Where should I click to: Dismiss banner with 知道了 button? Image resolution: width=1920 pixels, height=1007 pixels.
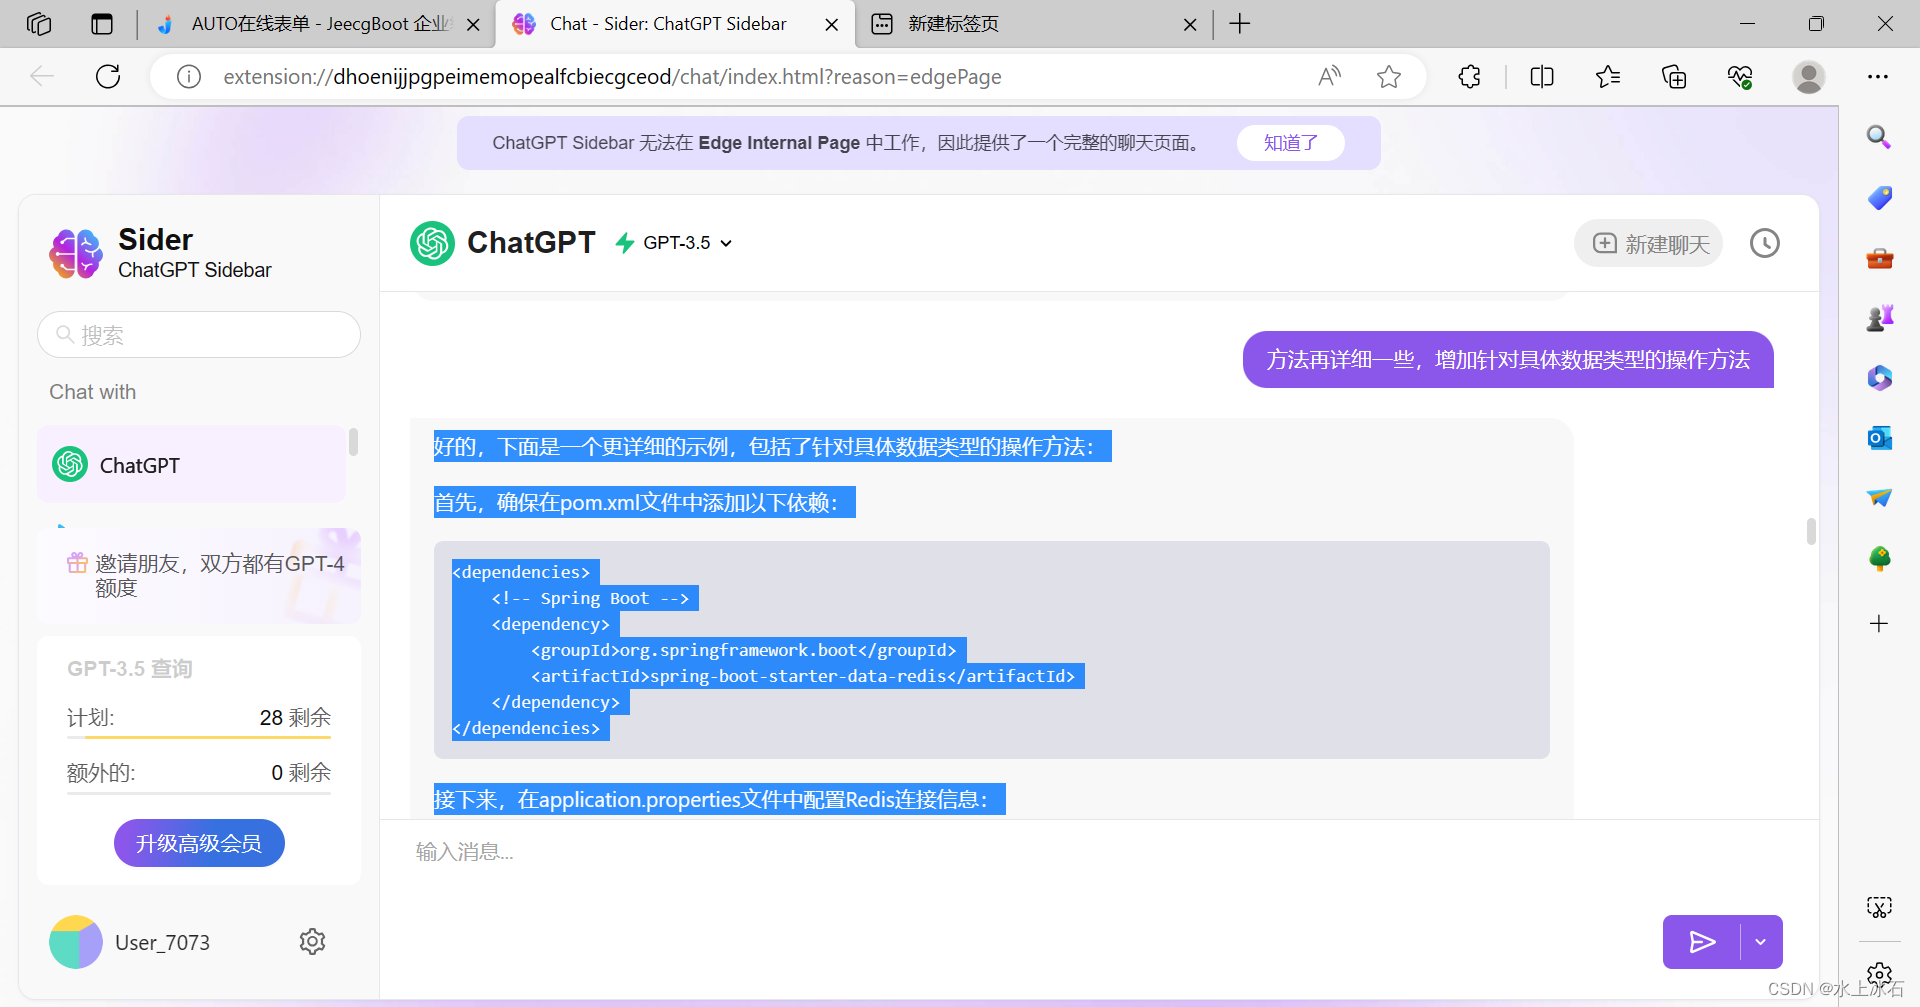(x=1290, y=143)
